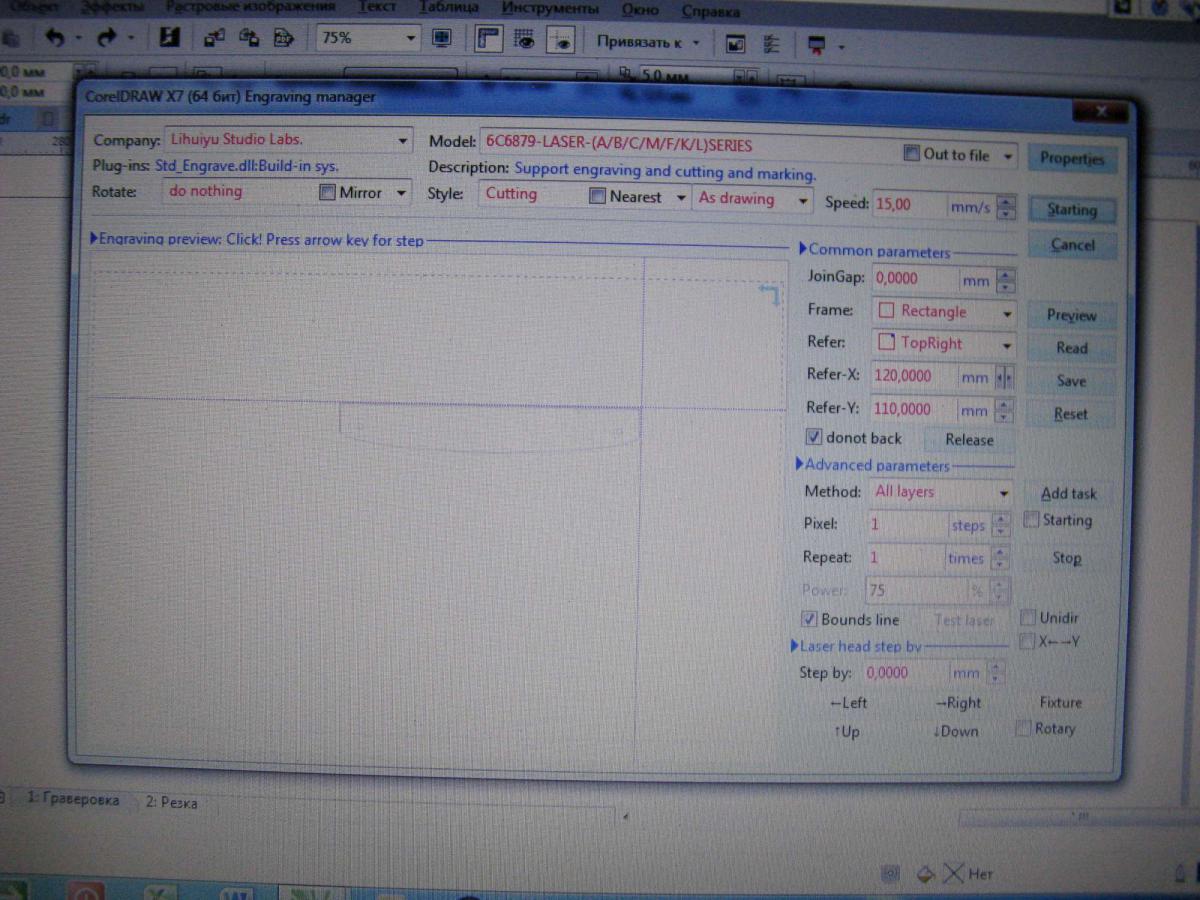Enable the Unidir checkbox
The image size is (1200, 900).
click(x=1027, y=618)
